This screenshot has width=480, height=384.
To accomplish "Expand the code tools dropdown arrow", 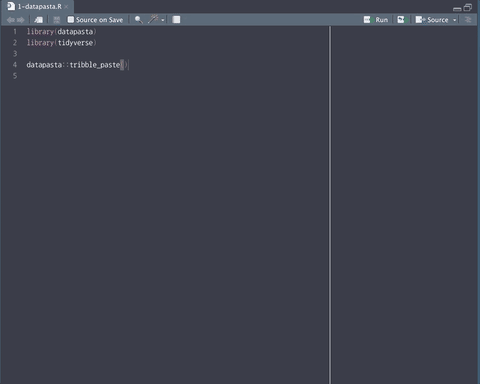I will [x=163, y=20].
